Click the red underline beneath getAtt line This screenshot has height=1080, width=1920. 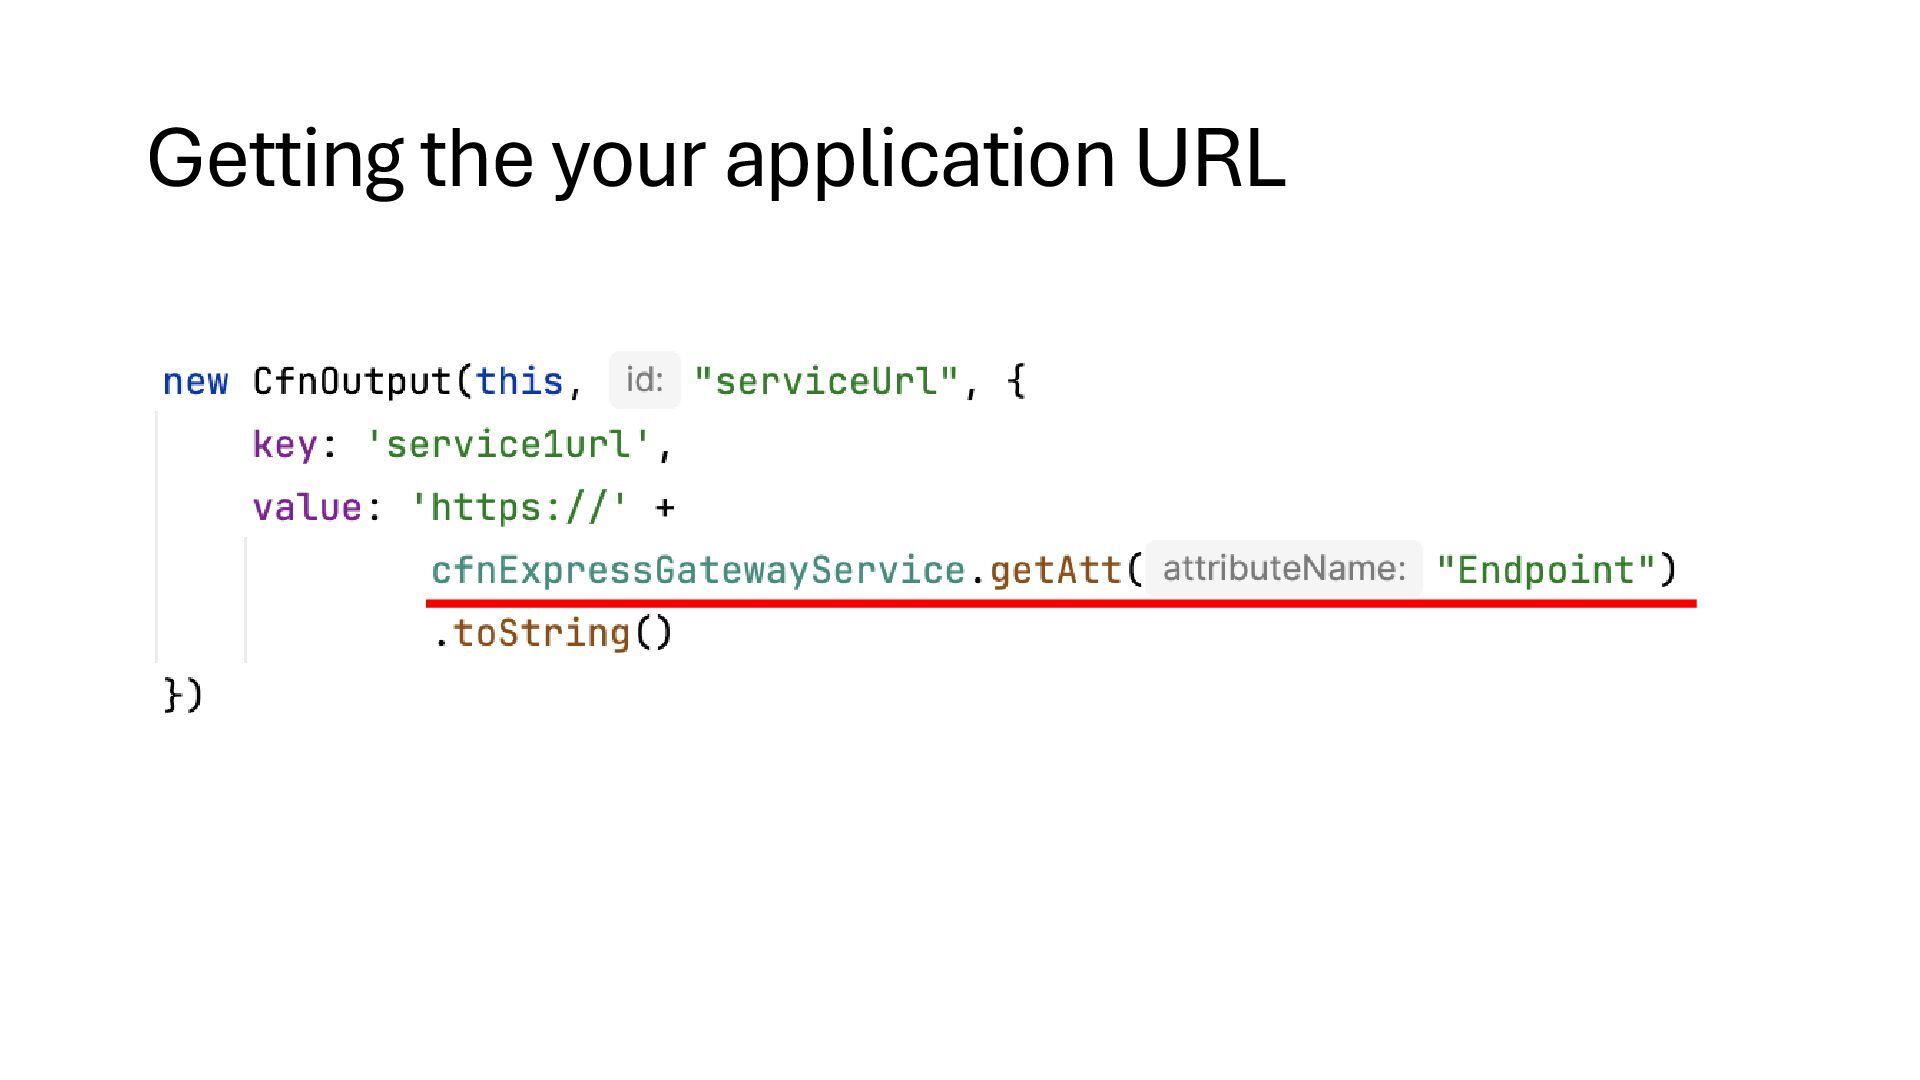[x=1060, y=603]
